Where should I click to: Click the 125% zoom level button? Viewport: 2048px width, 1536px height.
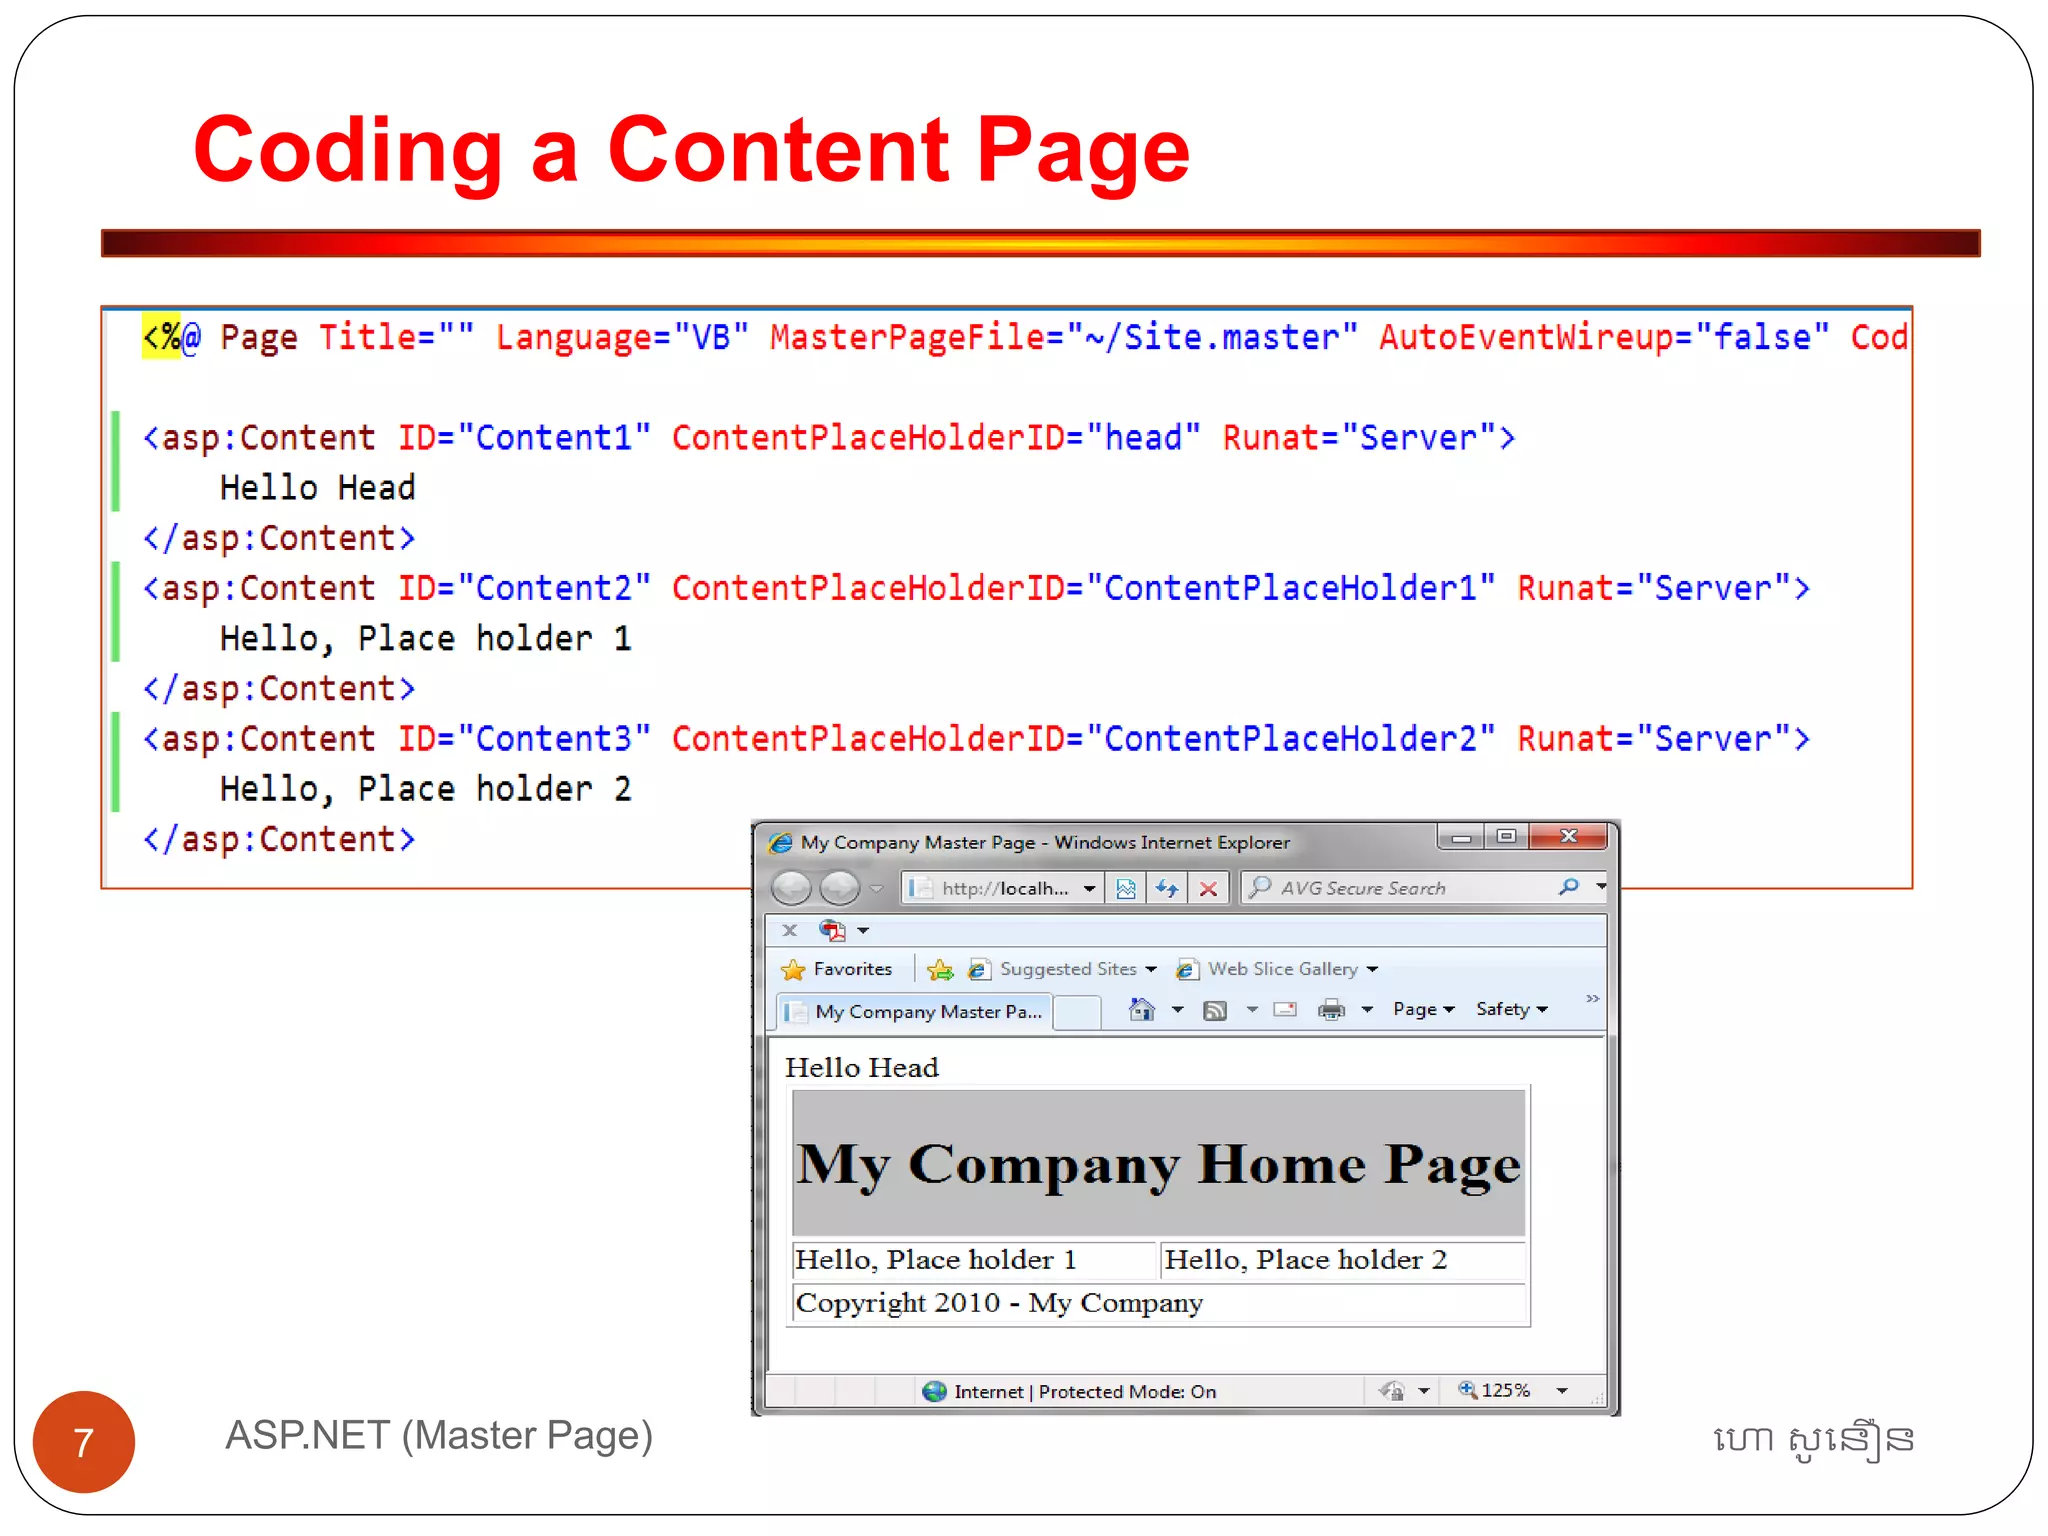[x=1494, y=1390]
